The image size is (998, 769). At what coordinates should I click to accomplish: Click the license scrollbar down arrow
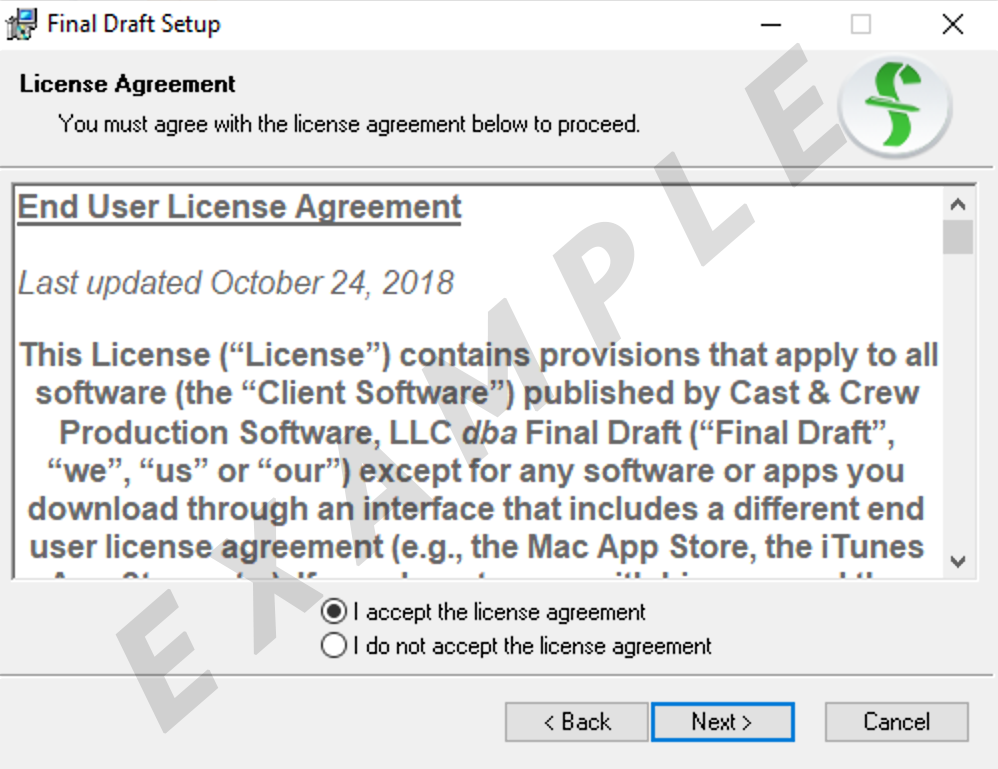click(x=958, y=561)
